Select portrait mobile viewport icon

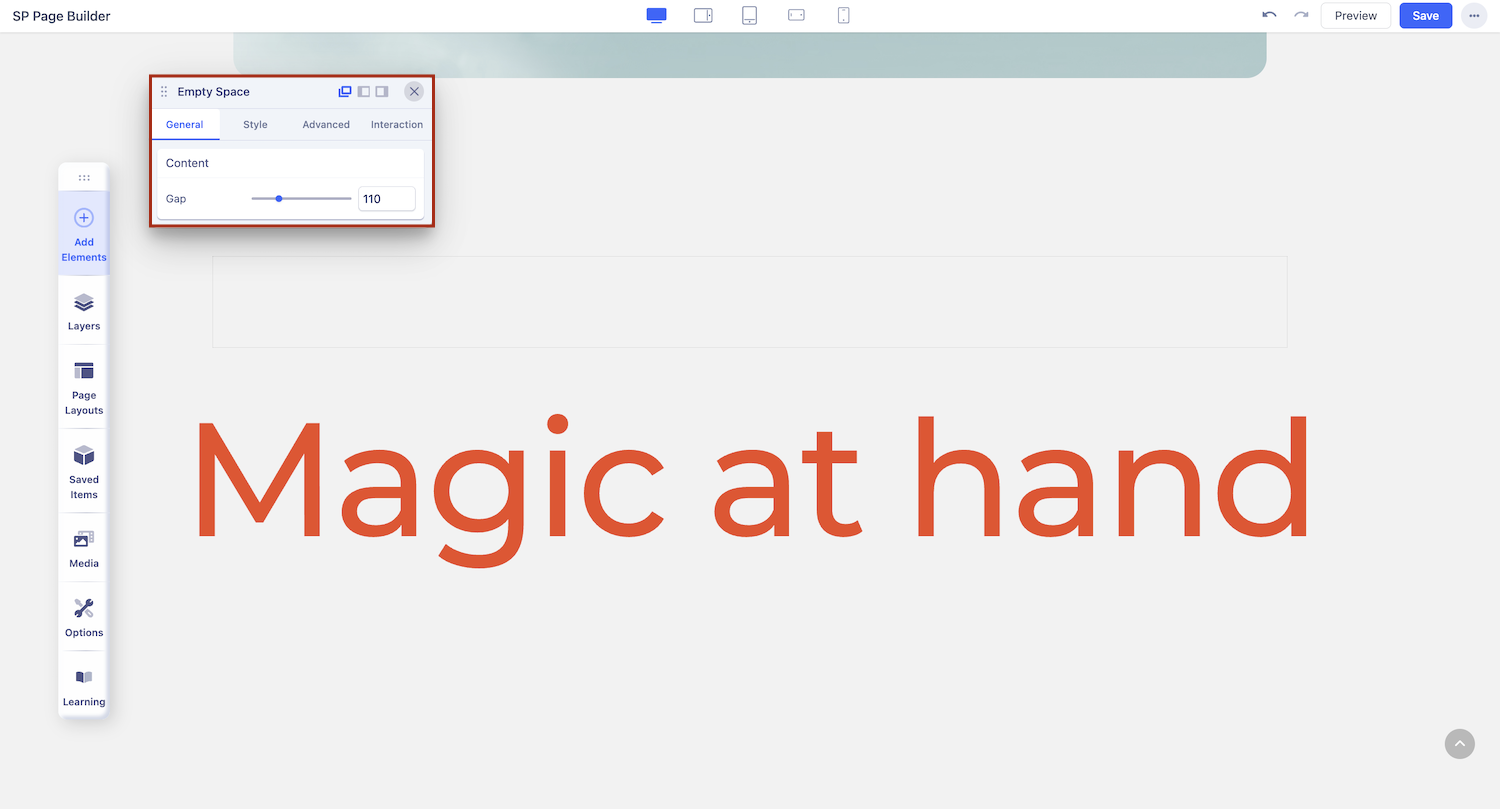tap(843, 15)
